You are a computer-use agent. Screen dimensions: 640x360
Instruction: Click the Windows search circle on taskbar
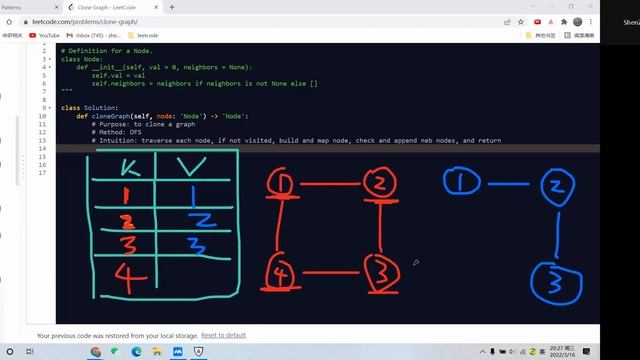point(10,351)
